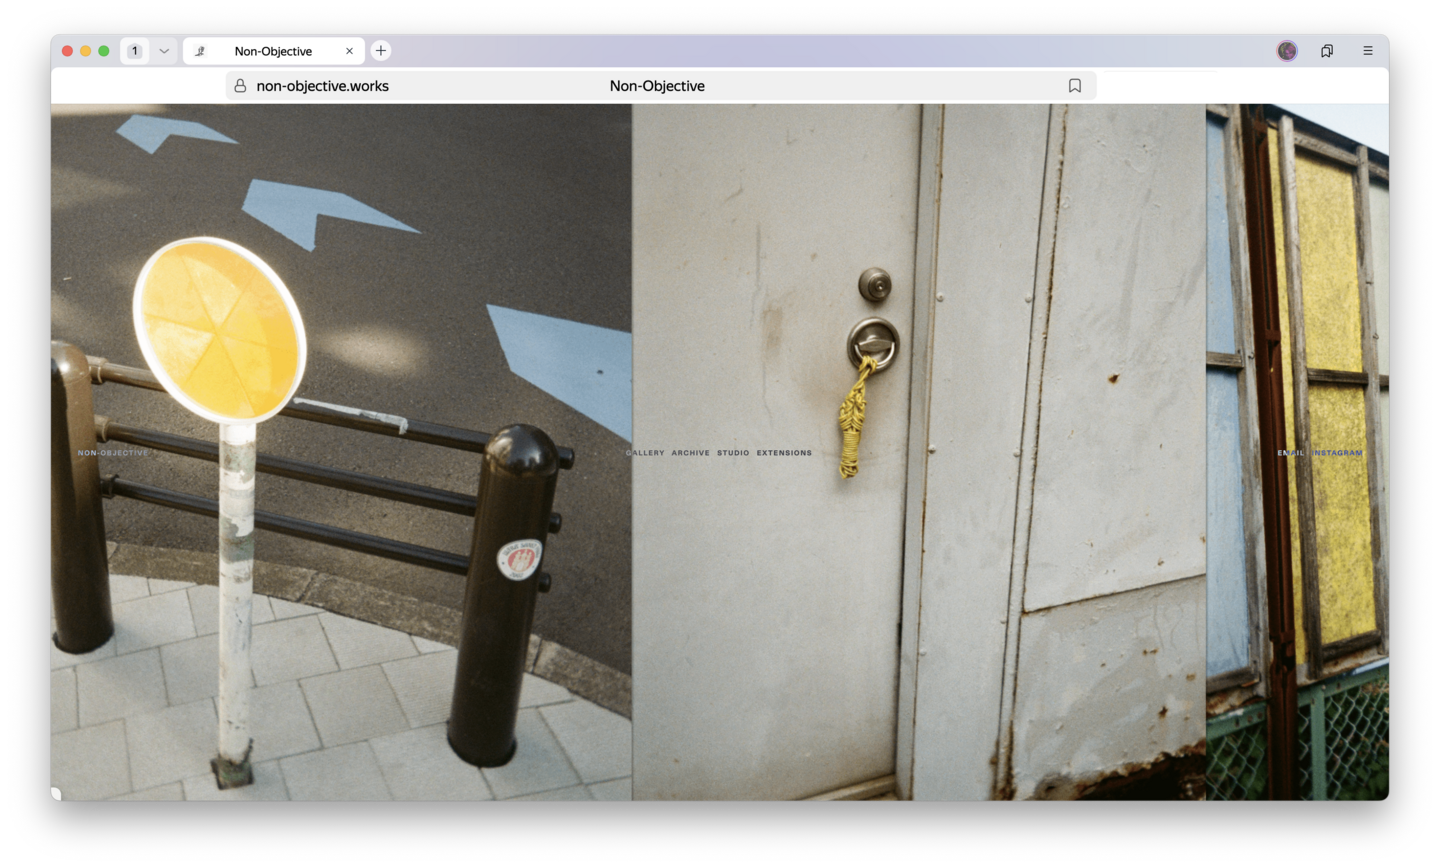
Task: Click the grey door with yellow rope photo
Action: pyautogui.click(x=919, y=451)
